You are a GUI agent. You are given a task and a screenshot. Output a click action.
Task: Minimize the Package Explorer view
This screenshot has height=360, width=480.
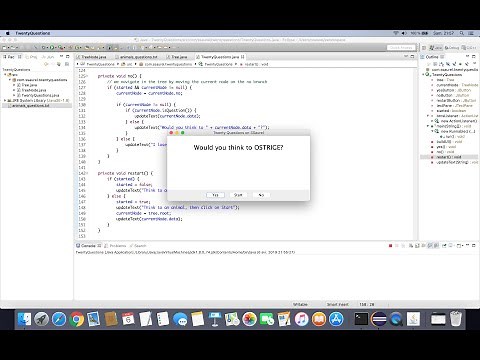point(61,57)
